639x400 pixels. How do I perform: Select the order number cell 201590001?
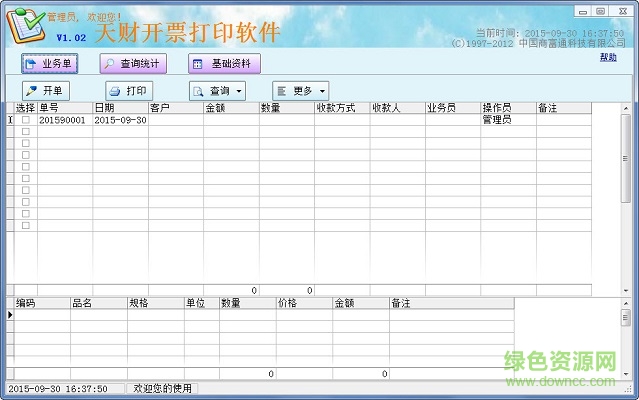pos(65,120)
